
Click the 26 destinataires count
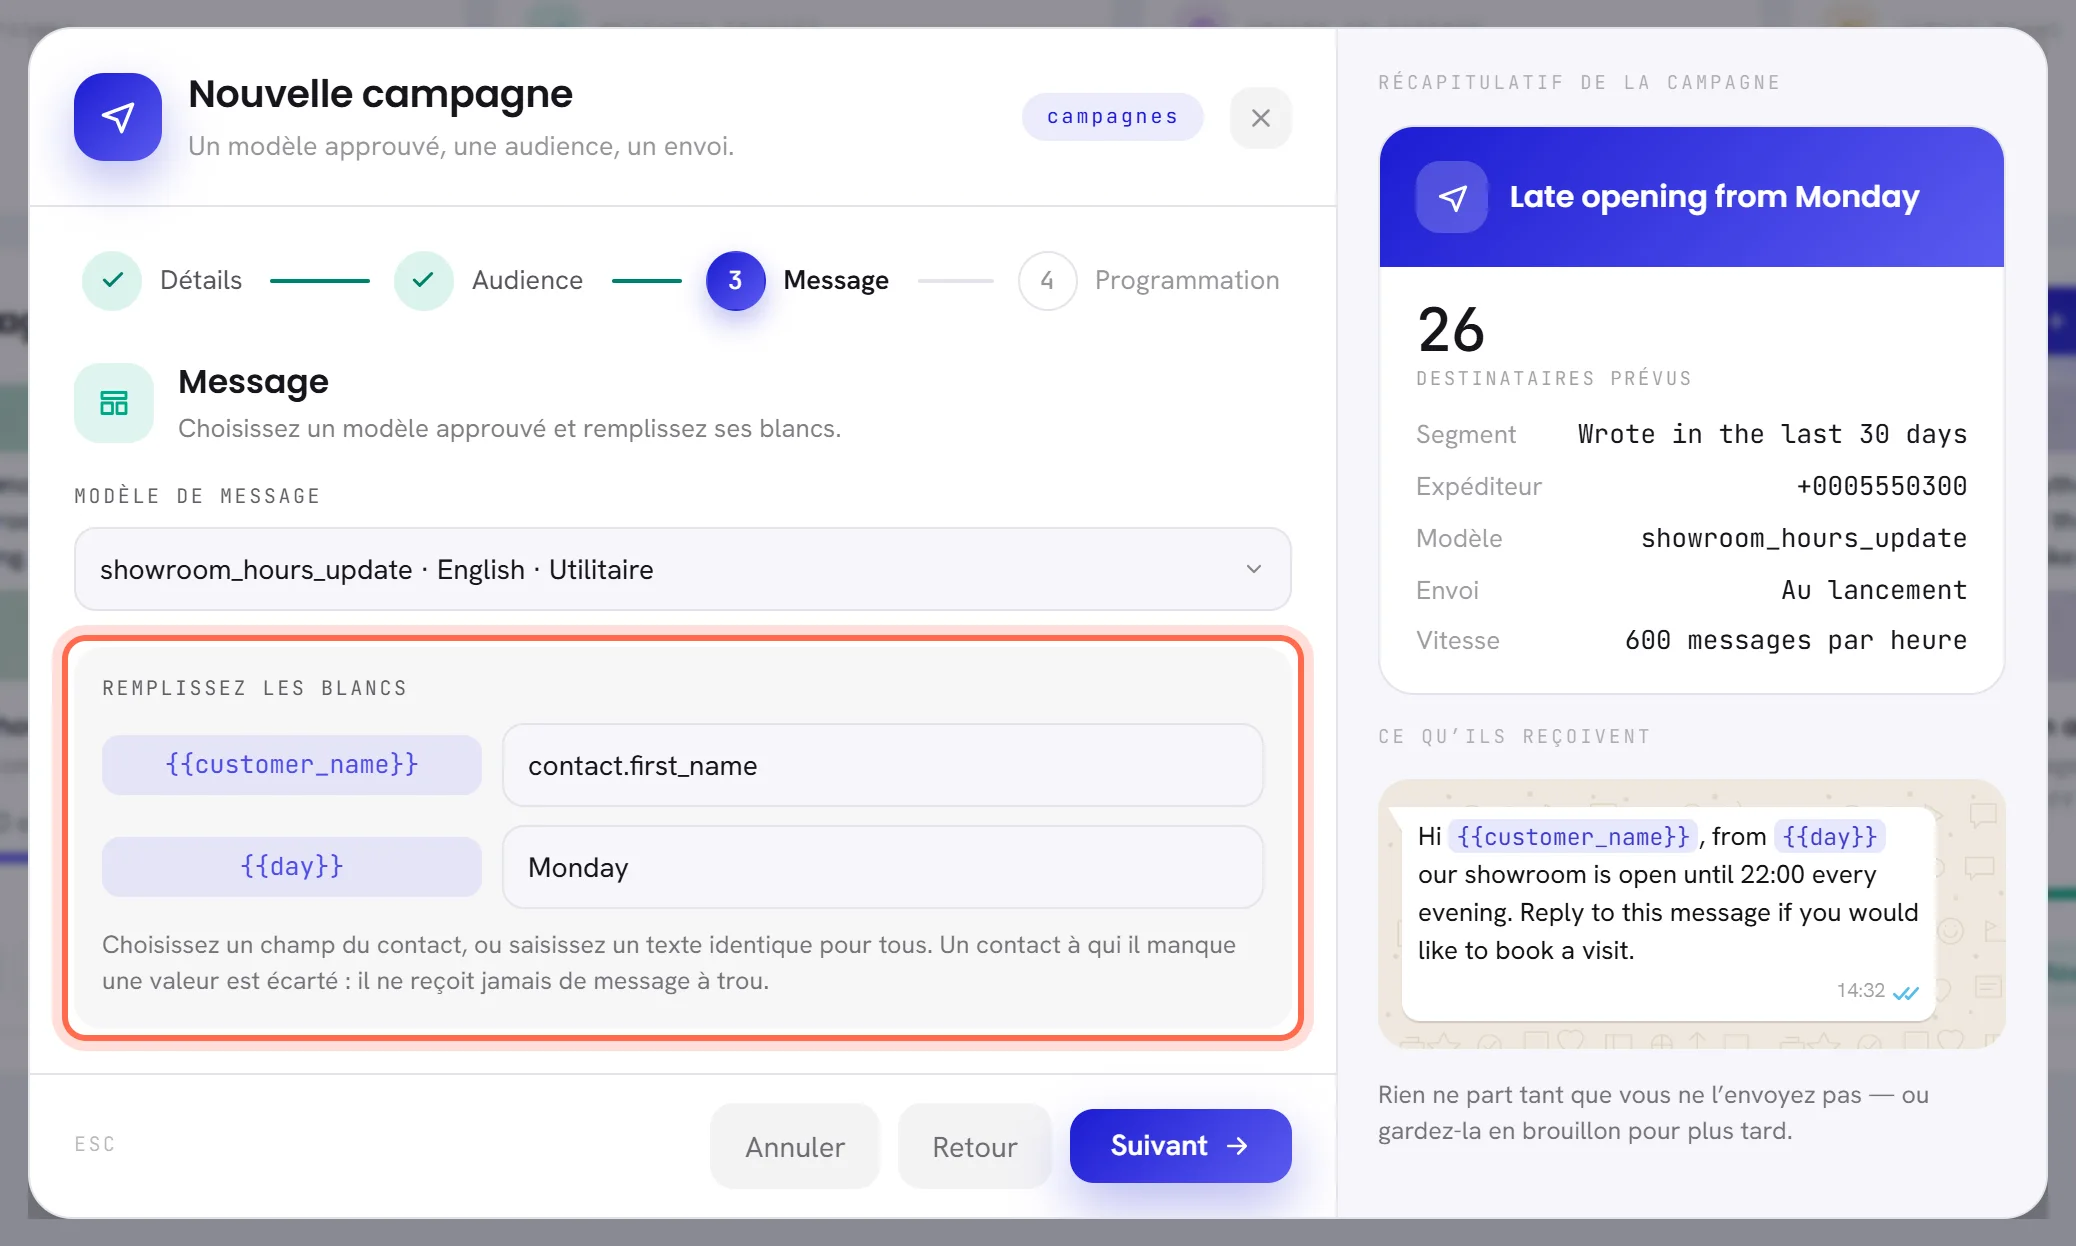(1451, 330)
